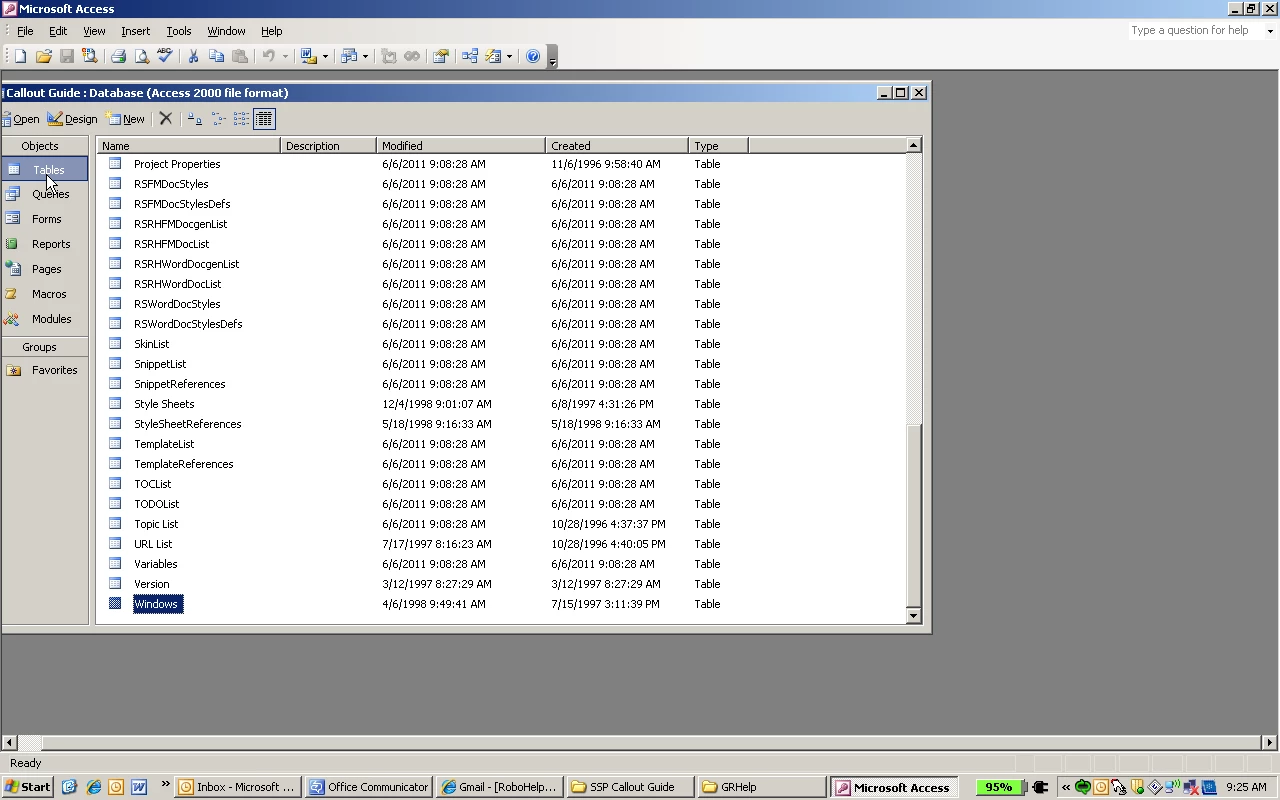Switch to Office Communicator taskbar button

(370, 787)
